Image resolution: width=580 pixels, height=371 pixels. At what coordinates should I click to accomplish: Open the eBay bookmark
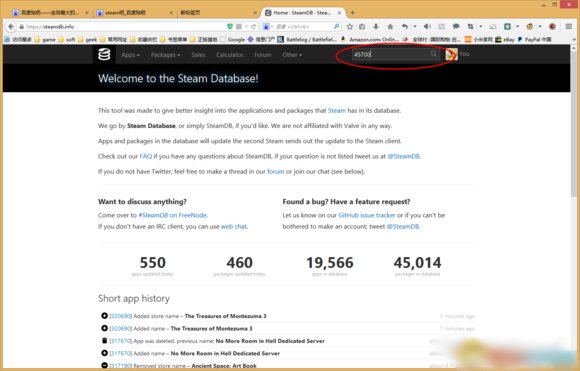pyautogui.click(x=505, y=39)
